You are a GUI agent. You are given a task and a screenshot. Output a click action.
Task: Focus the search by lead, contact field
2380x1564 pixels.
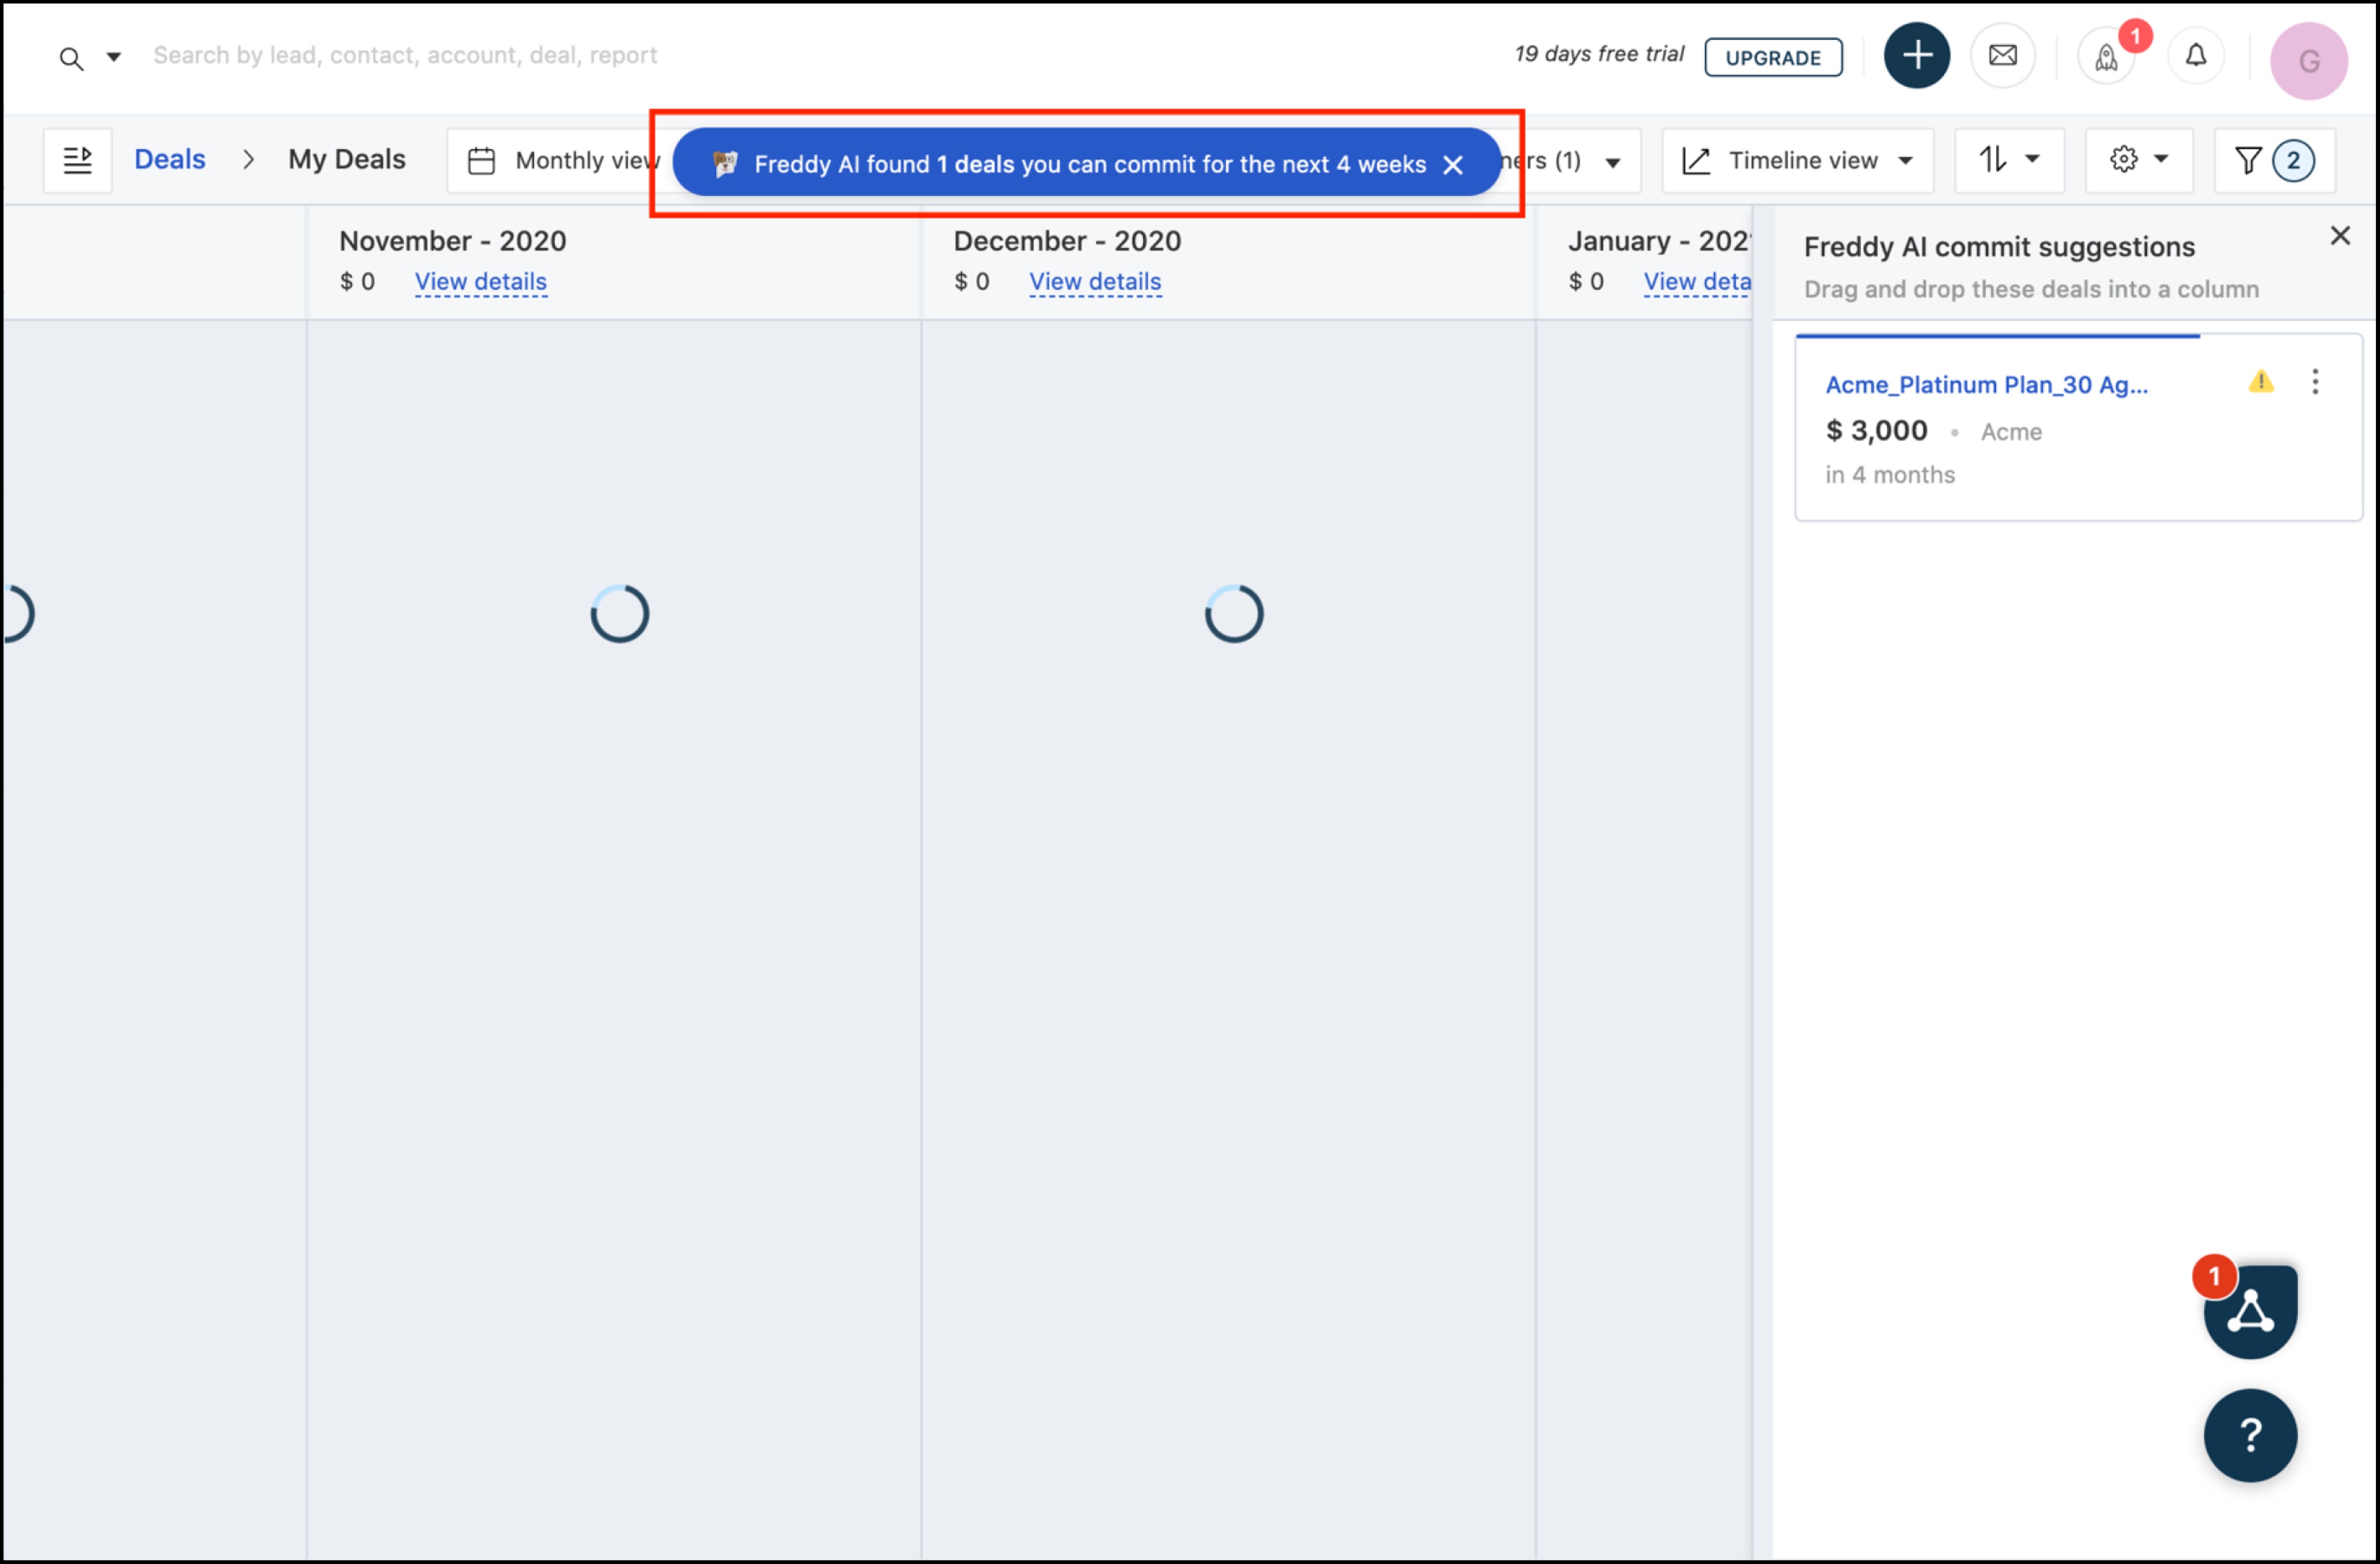(x=405, y=55)
